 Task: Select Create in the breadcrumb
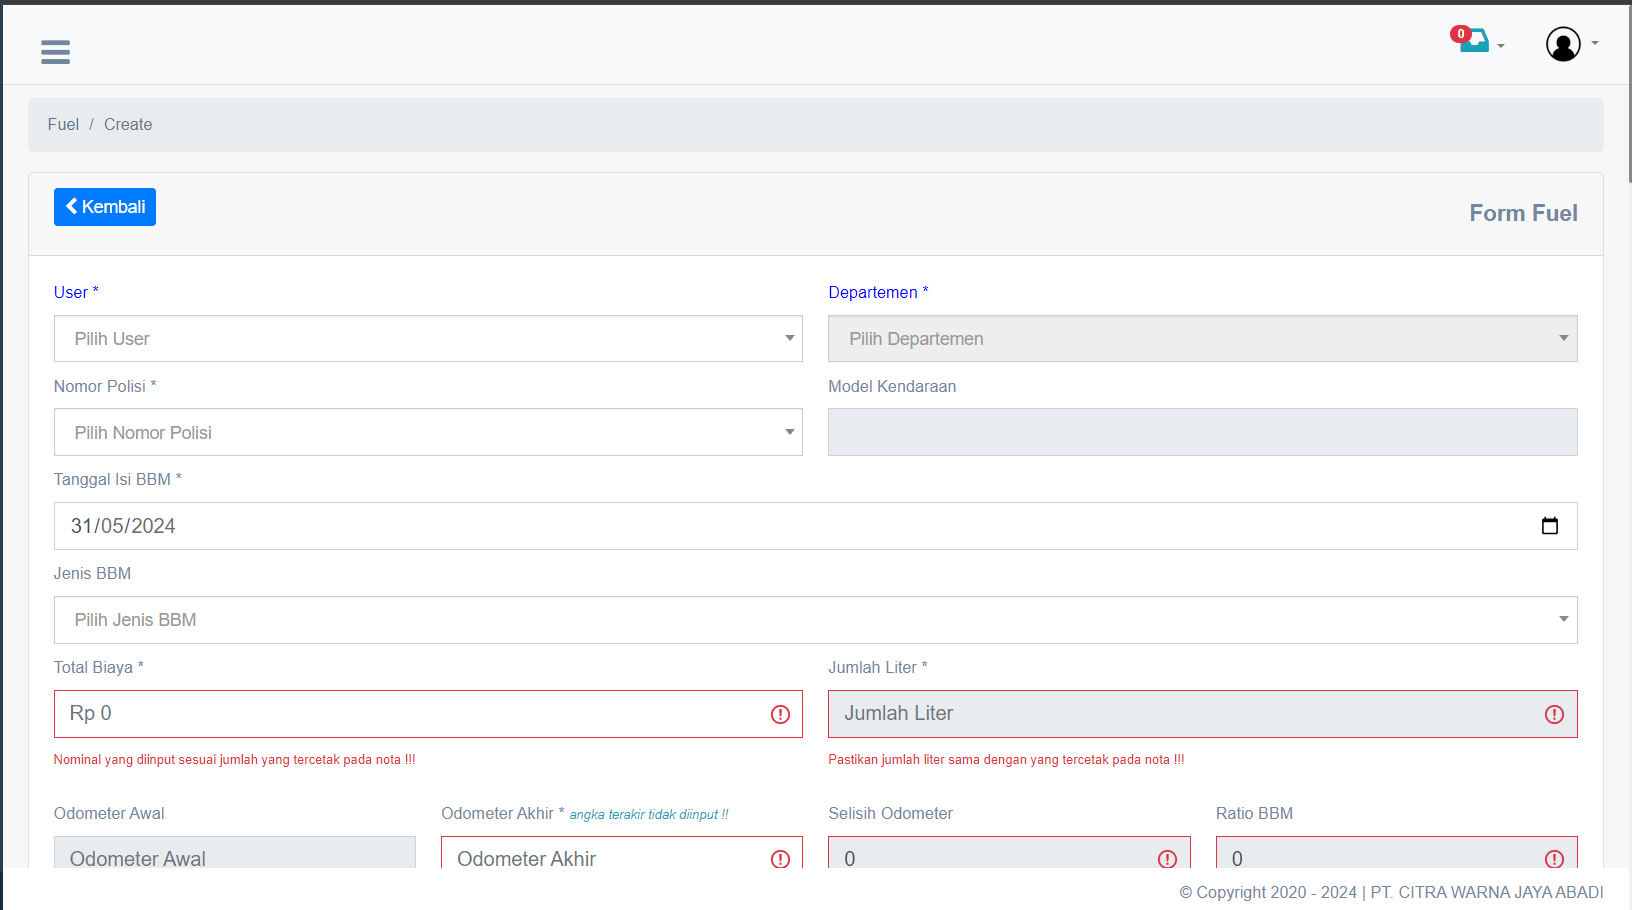128,125
